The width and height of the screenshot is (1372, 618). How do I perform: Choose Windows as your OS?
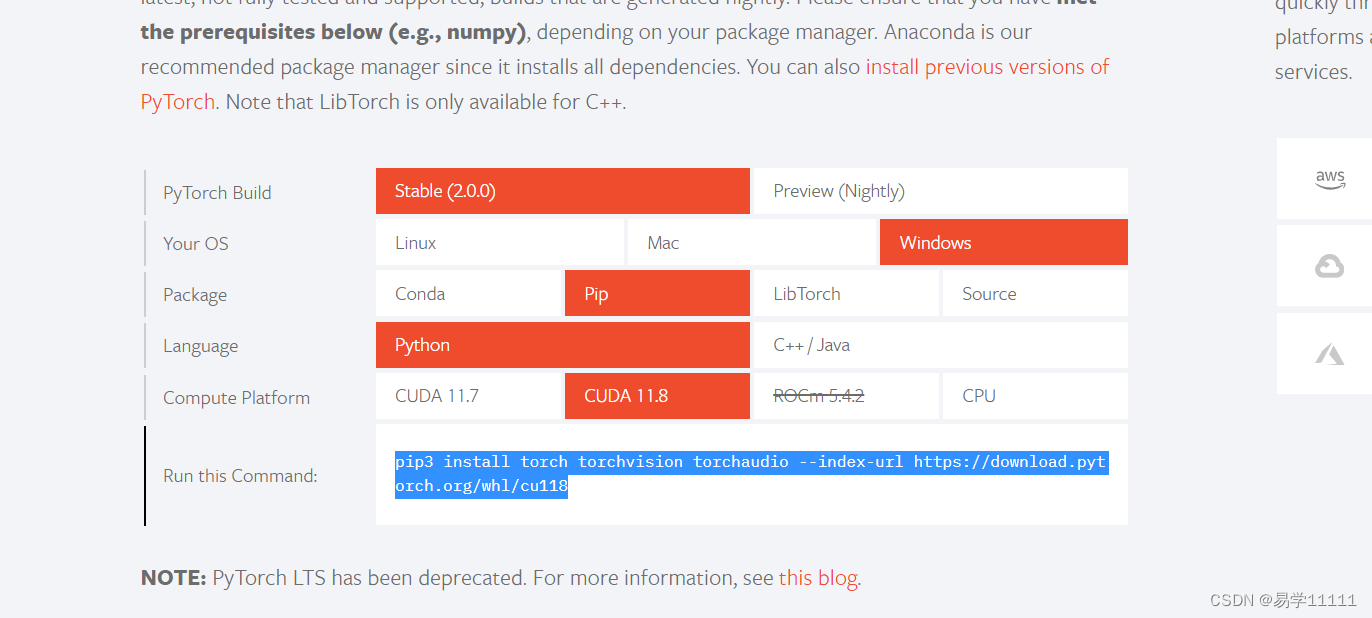(x=1004, y=243)
